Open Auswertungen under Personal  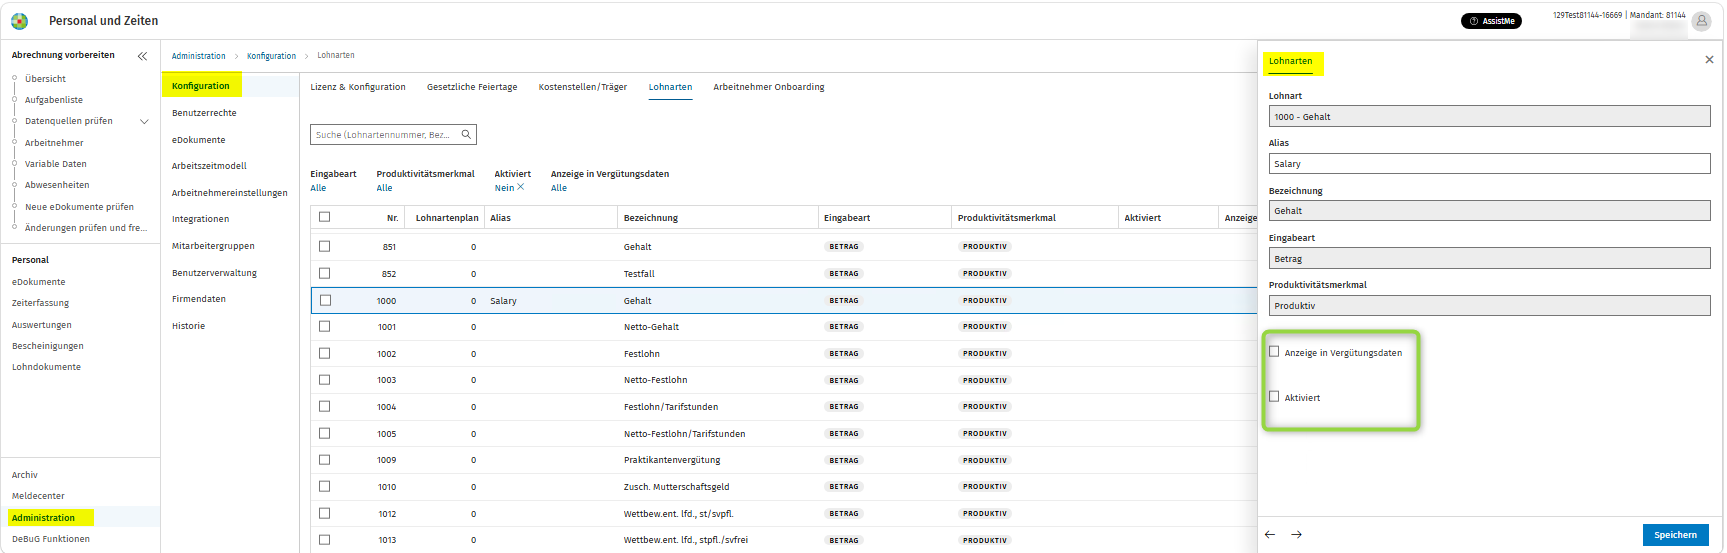pyautogui.click(x=42, y=325)
